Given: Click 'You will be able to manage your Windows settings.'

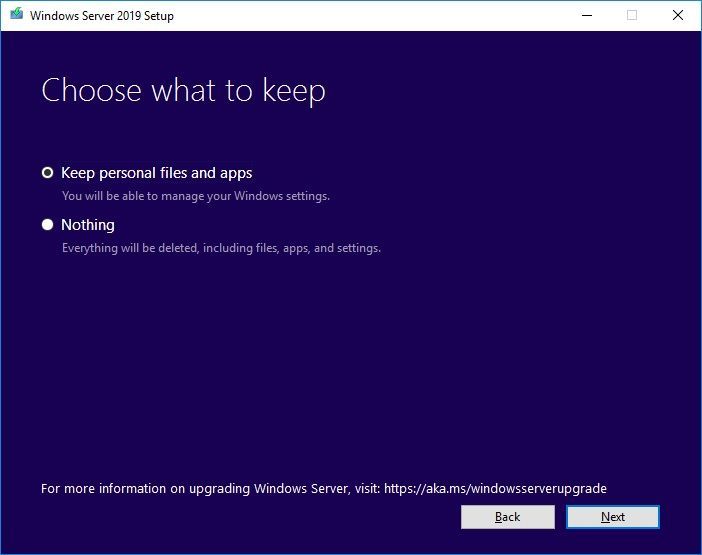Looking at the screenshot, I should [x=196, y=196].
